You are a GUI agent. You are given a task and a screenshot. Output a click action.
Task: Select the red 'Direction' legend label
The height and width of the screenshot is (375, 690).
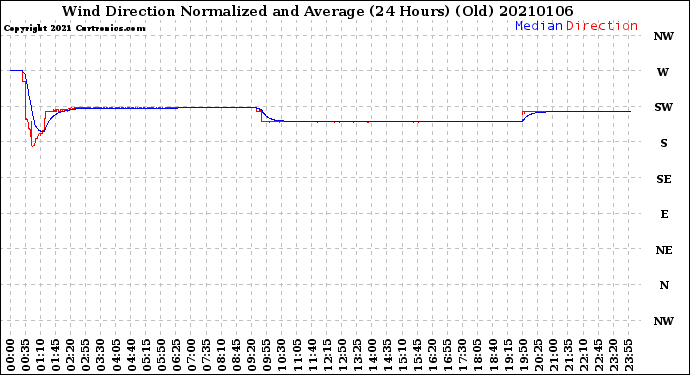(x=602, y=26)
